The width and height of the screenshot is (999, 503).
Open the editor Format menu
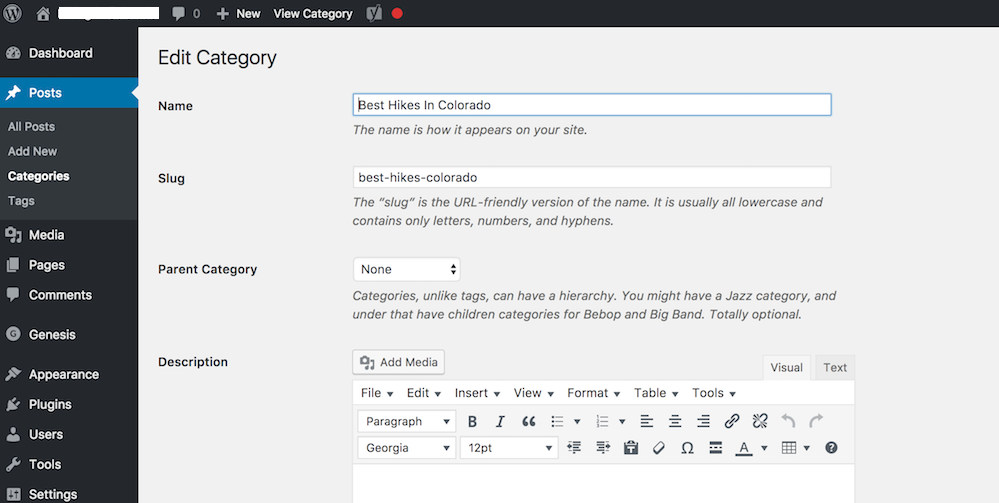point(593,393)
